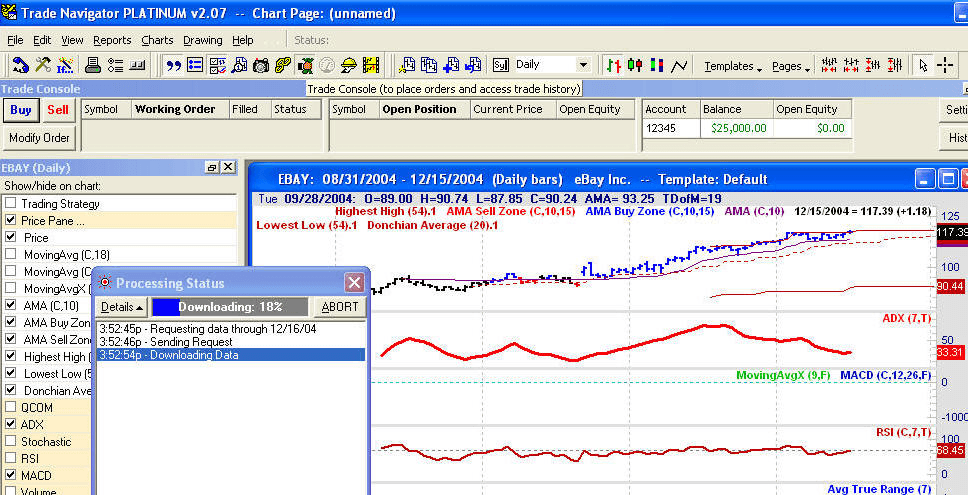Click the blue quotation marks icon
This screenshot has height=495, width=968.
[173, 65]
